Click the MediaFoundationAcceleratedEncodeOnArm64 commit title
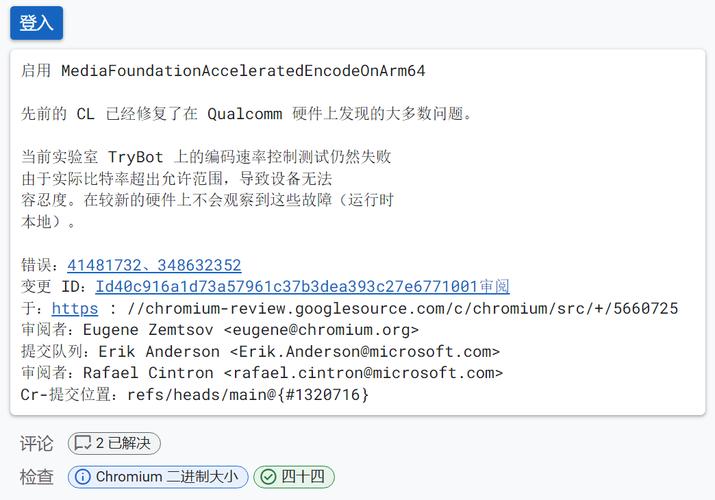 pyautogui.click(x=242, y=71)
